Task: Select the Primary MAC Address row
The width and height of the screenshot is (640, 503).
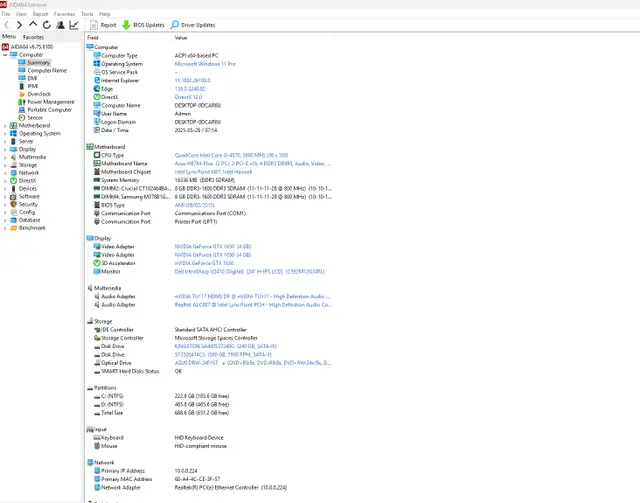Action: click(x=210, y=479)
